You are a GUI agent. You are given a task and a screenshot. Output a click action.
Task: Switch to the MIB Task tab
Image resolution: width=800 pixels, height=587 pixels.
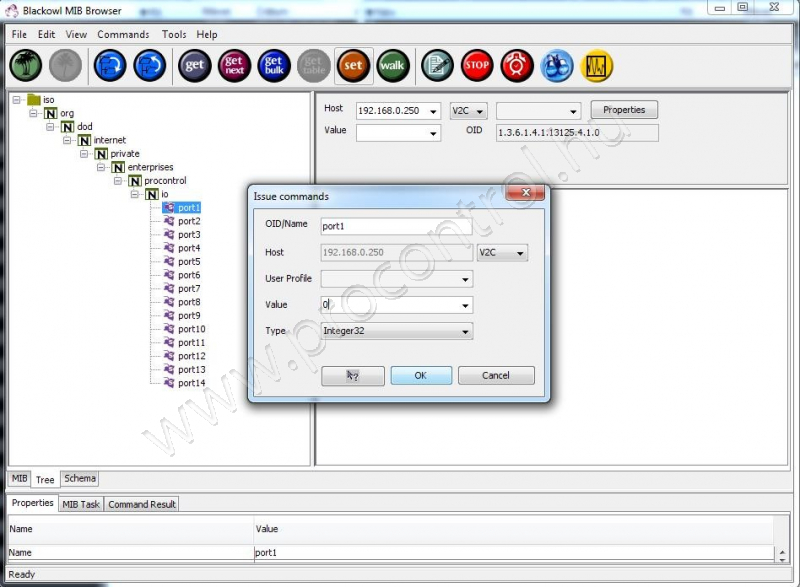81,504
